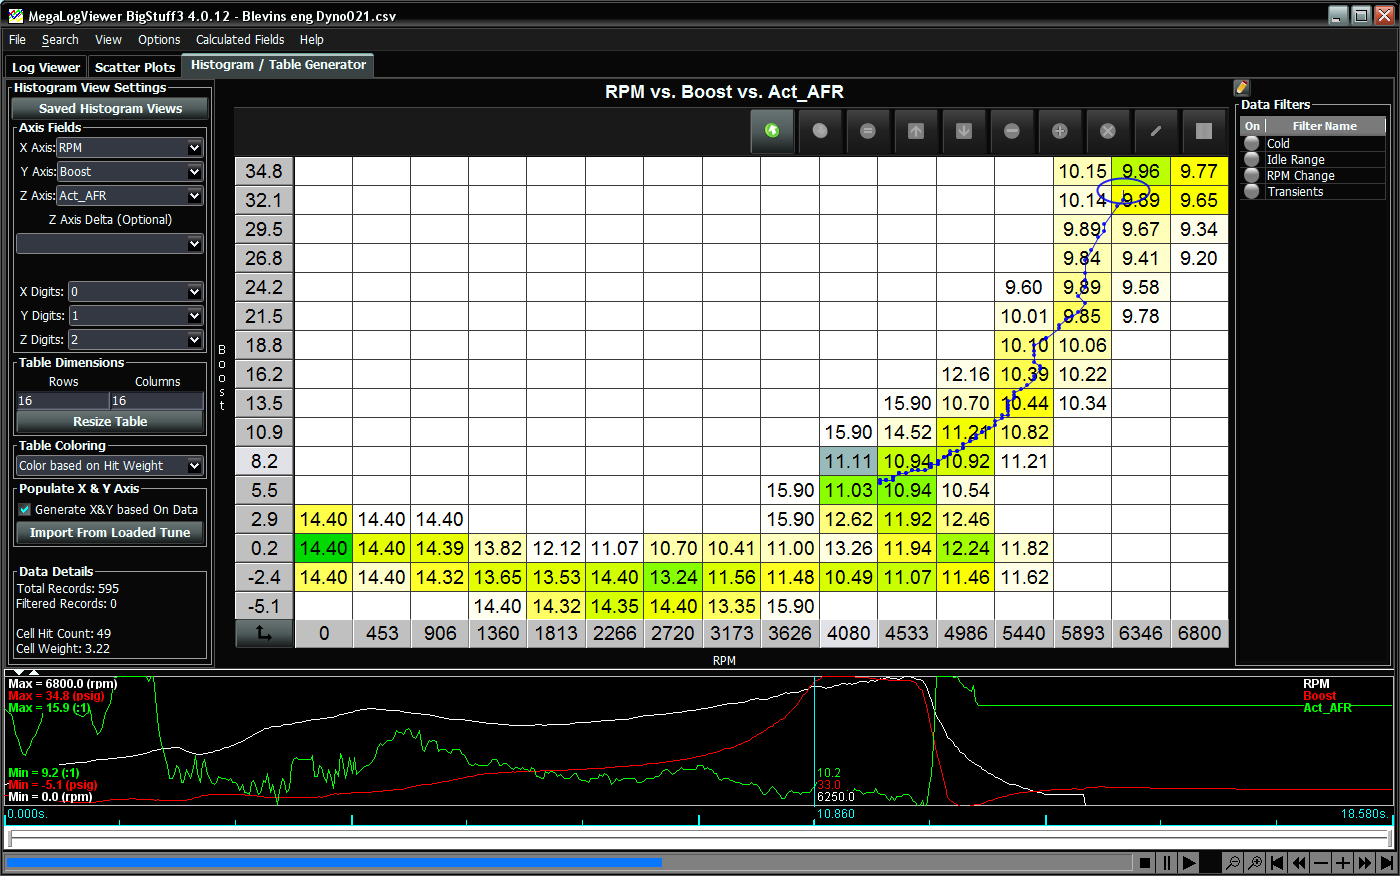The width and height of the screenshot is (1400, 876).
Task: Toggle the Cold data filter
Action: tap(1252, 143)
